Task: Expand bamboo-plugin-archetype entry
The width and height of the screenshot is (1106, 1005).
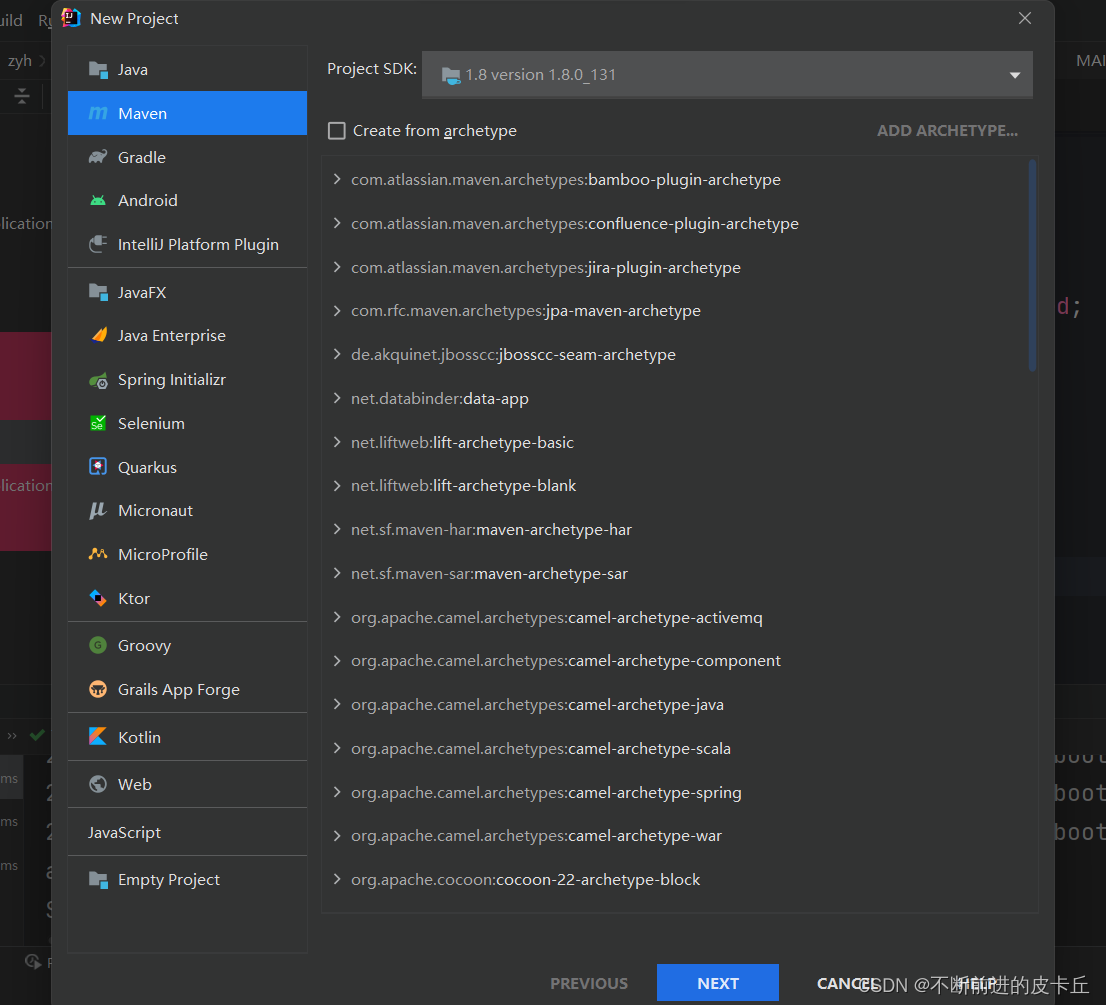Action: coord(337,179)
